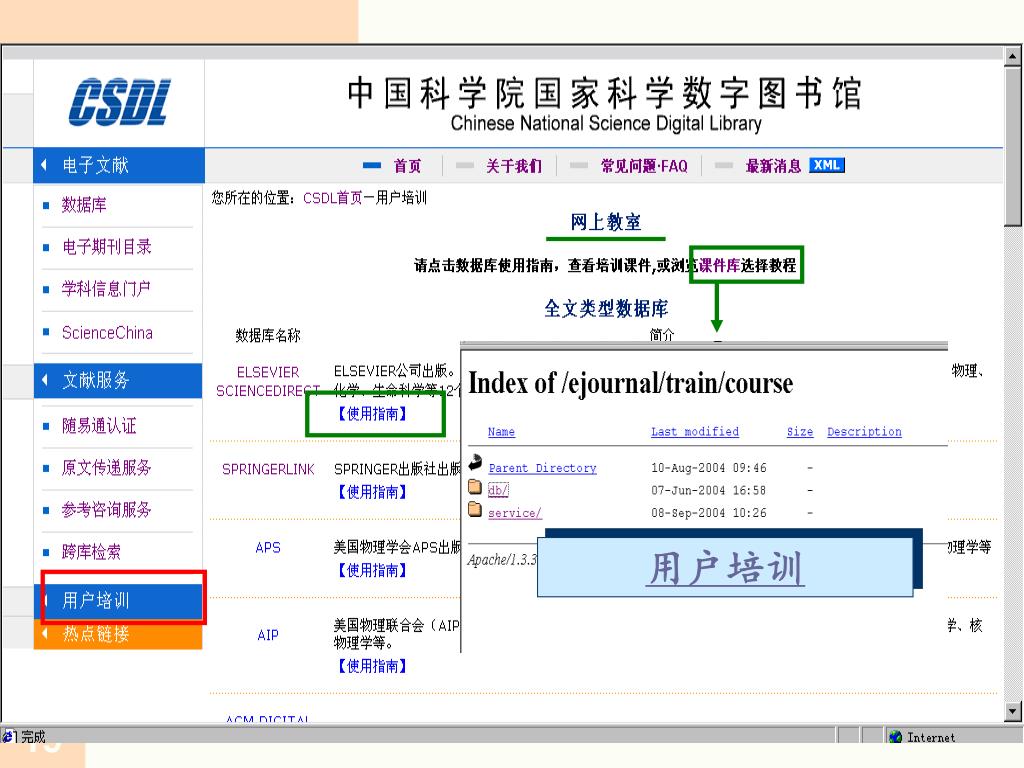Open the db/ directory link
1024x768 pixels.
point(498,490)
